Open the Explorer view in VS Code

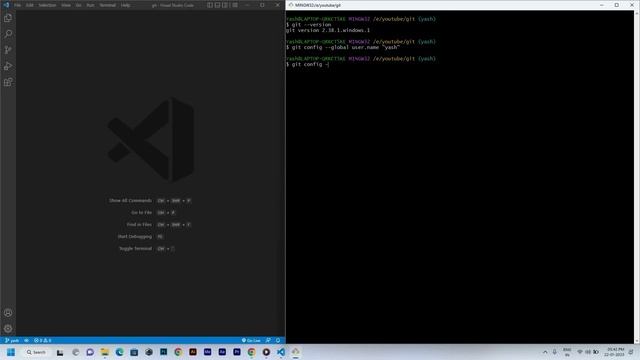click(8, 18)
